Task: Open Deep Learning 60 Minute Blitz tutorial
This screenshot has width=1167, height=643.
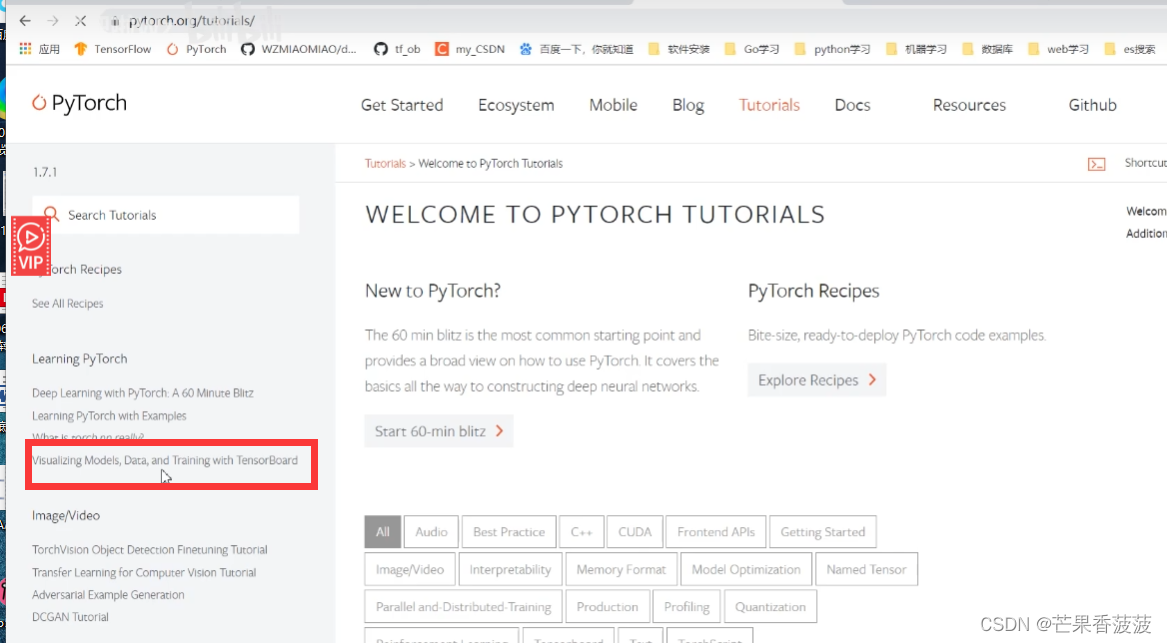Action: [143, 393]
